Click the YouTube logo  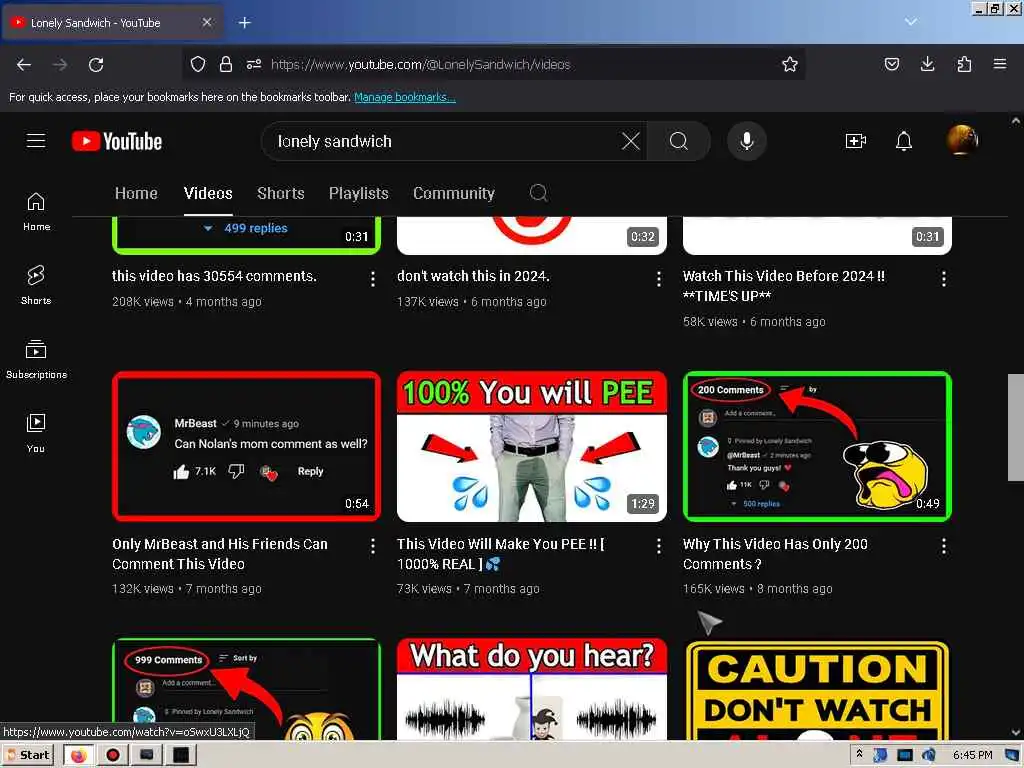pos(117,141)
